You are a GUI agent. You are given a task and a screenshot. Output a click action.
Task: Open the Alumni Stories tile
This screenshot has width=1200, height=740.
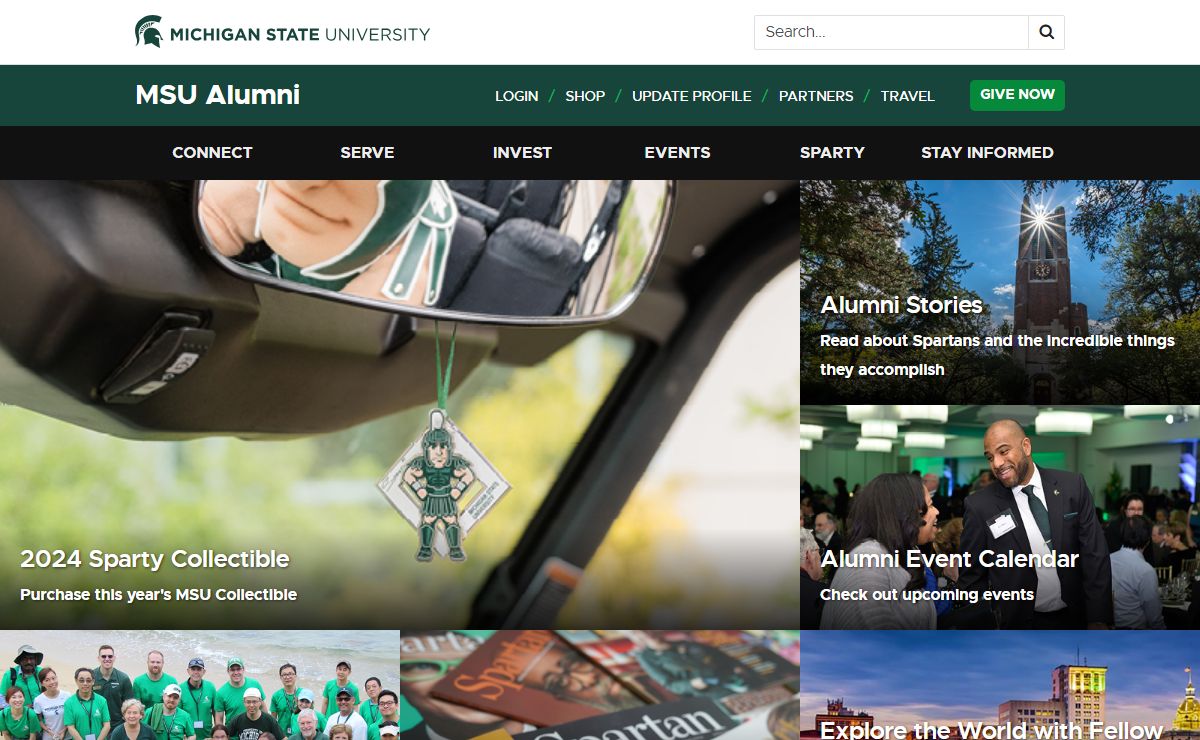pyautogui.click(x=901, y=305)
